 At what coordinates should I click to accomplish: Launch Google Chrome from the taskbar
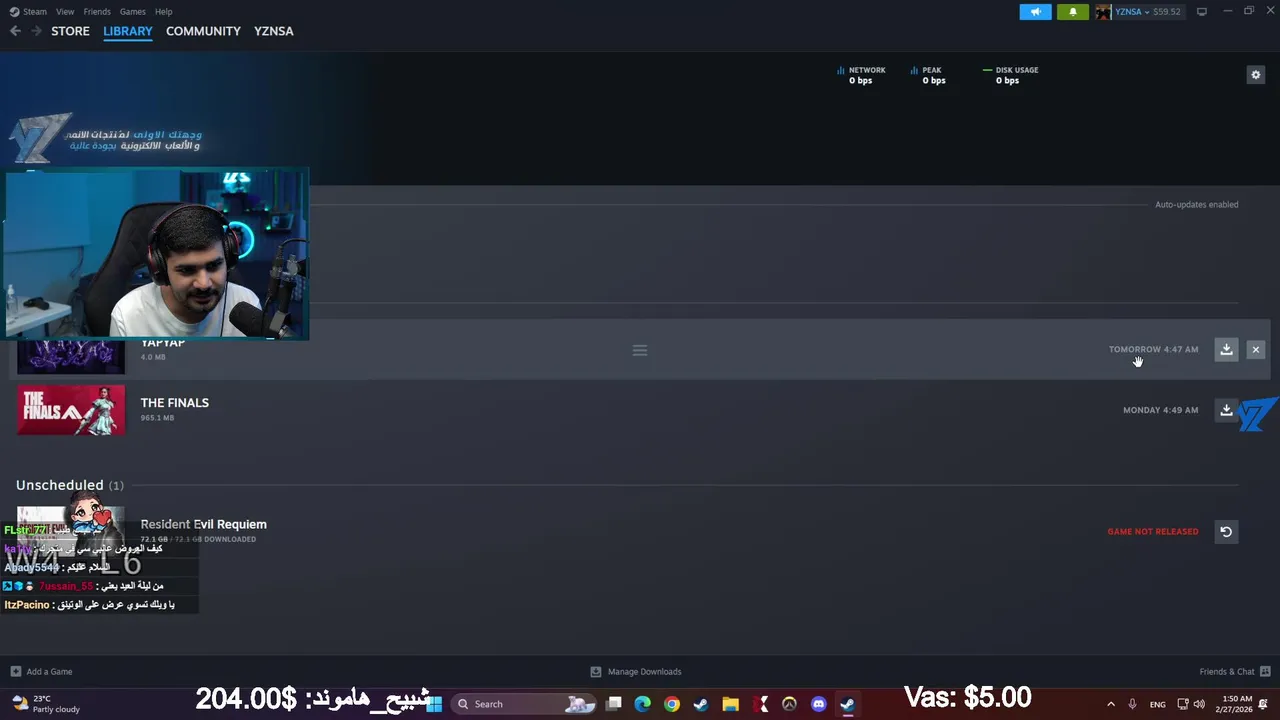coord(672,704)
